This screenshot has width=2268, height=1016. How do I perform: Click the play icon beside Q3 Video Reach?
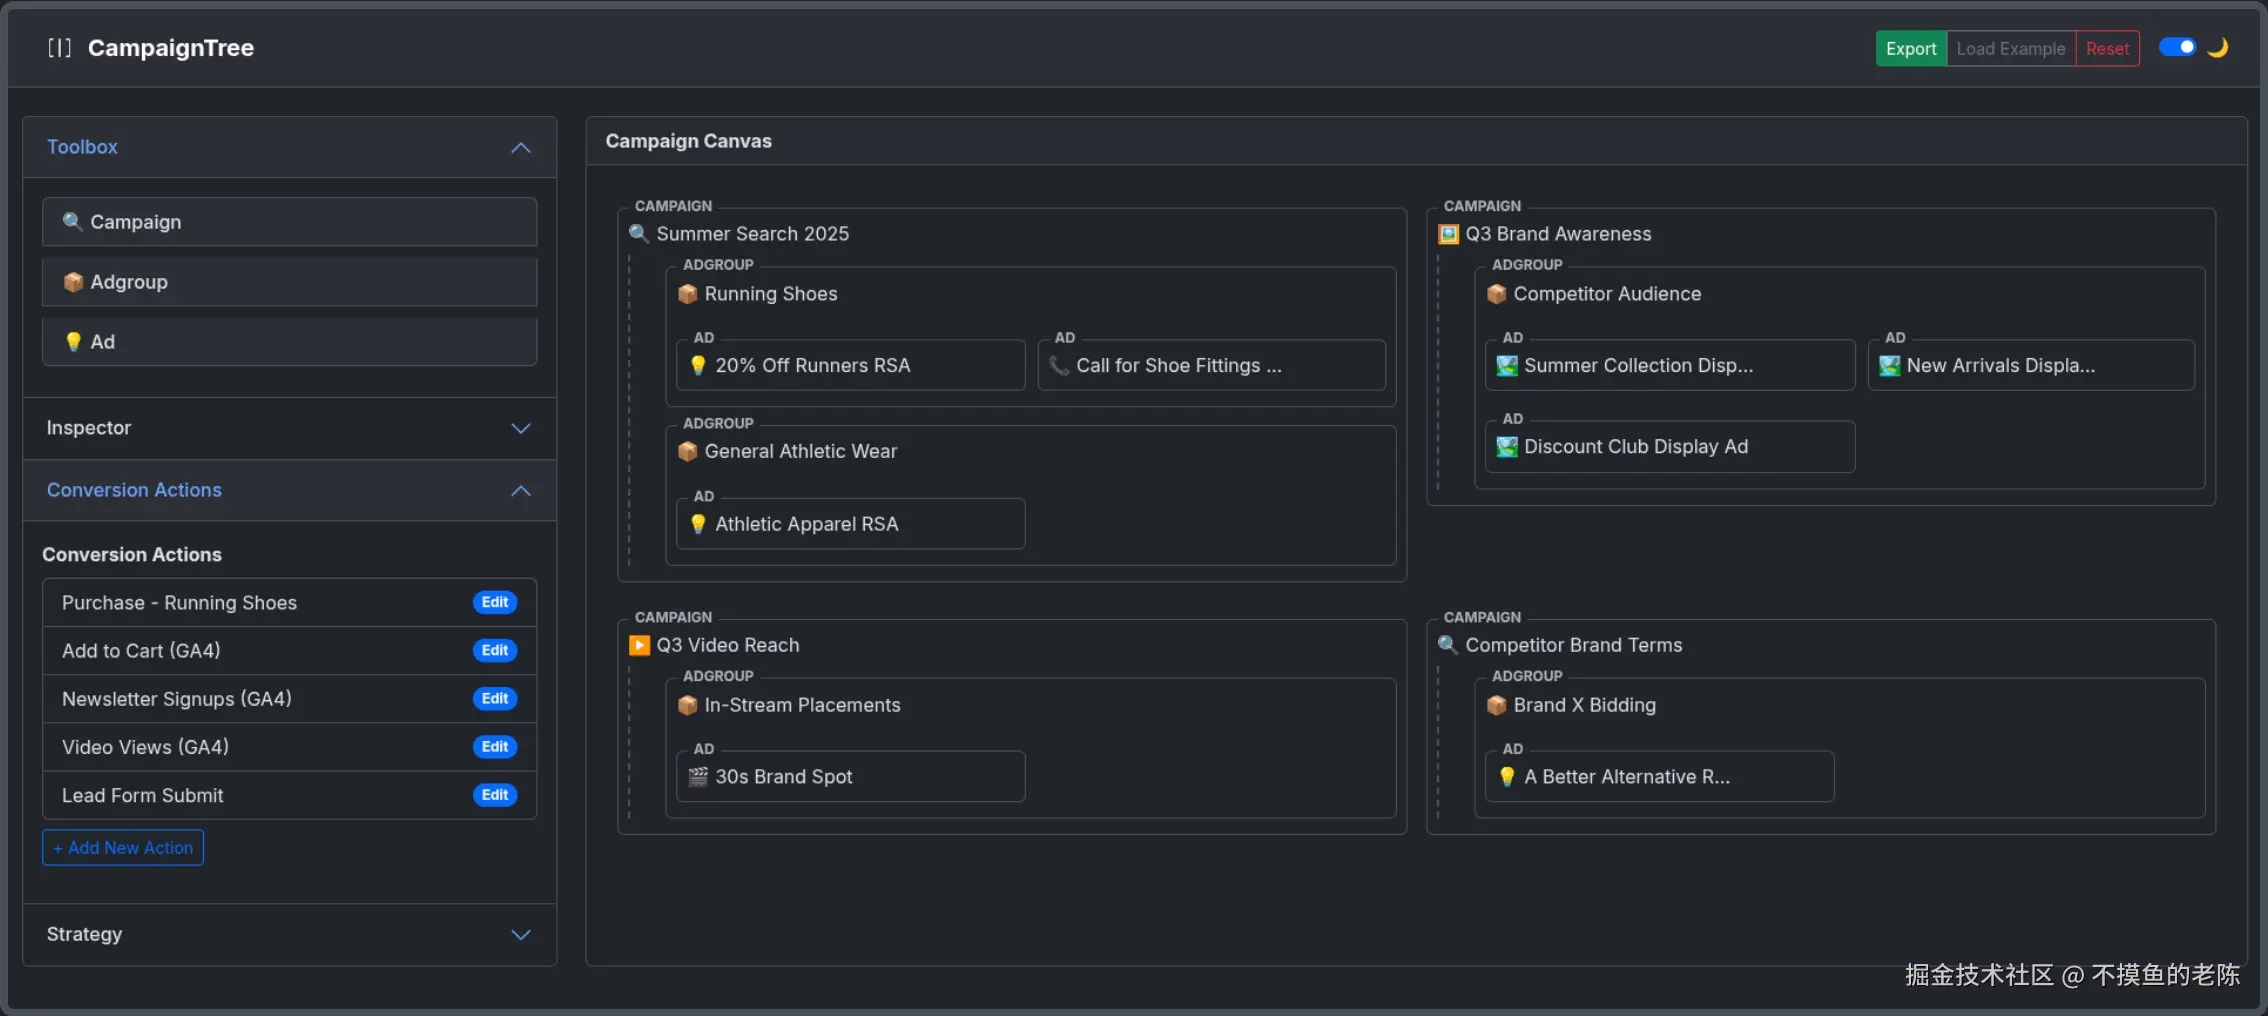tap(639, 645)
